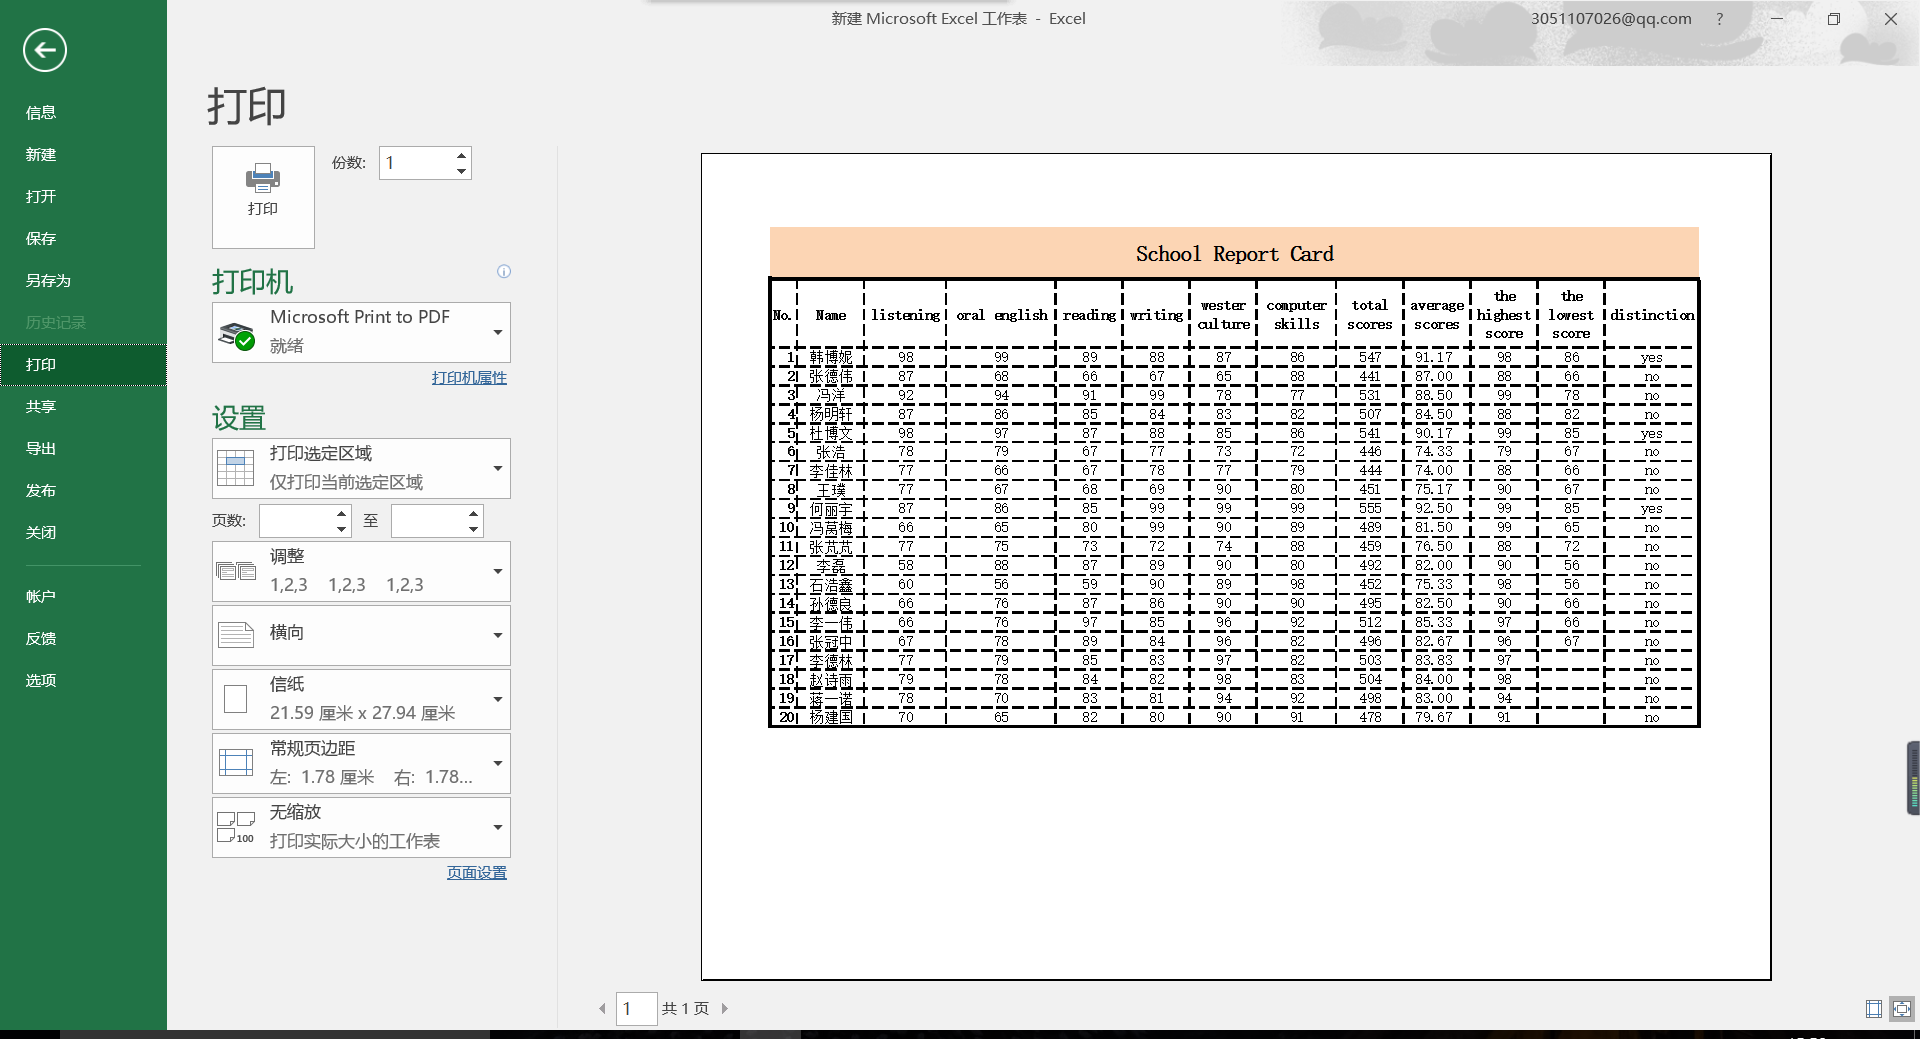Viewport: 1920px width, 1039px height.
Task: Go to the next preview page arrow
Action: [725, 1008]
